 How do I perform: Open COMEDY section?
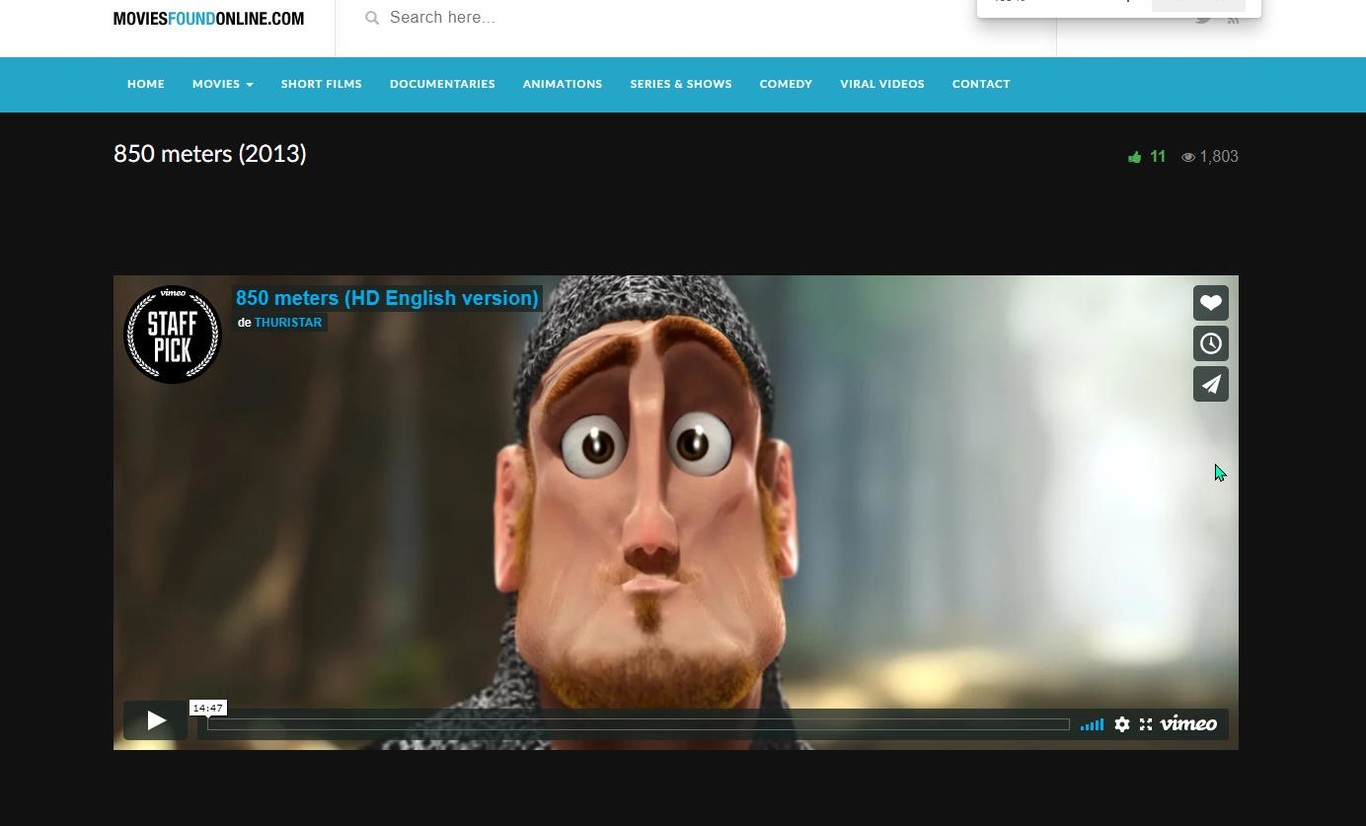786,84
